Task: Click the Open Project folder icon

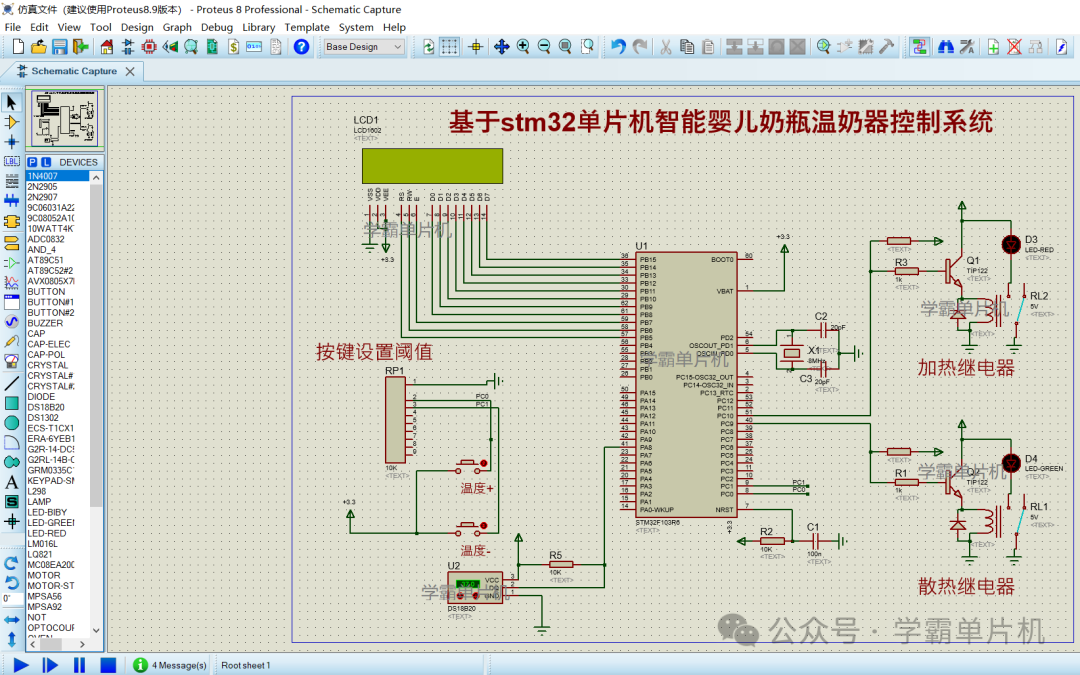Action: [39, 47]
